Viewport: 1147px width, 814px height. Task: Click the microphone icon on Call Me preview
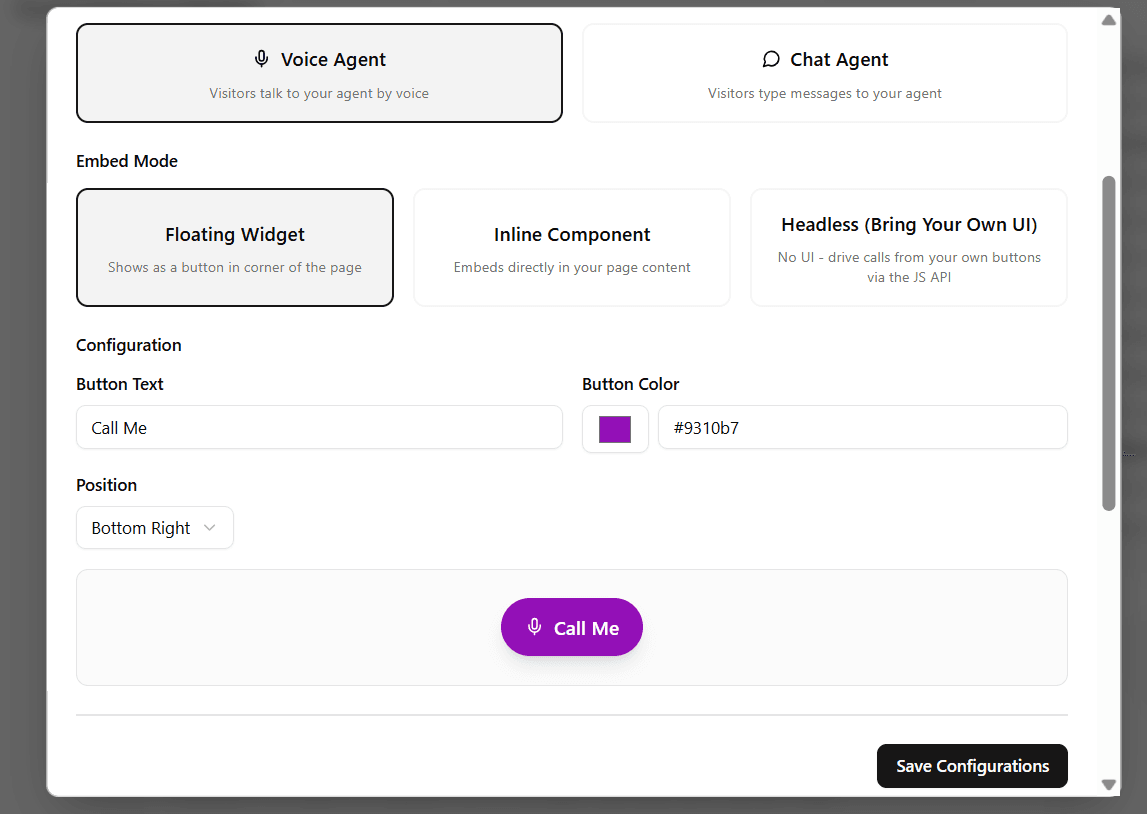tap(535, 627)
